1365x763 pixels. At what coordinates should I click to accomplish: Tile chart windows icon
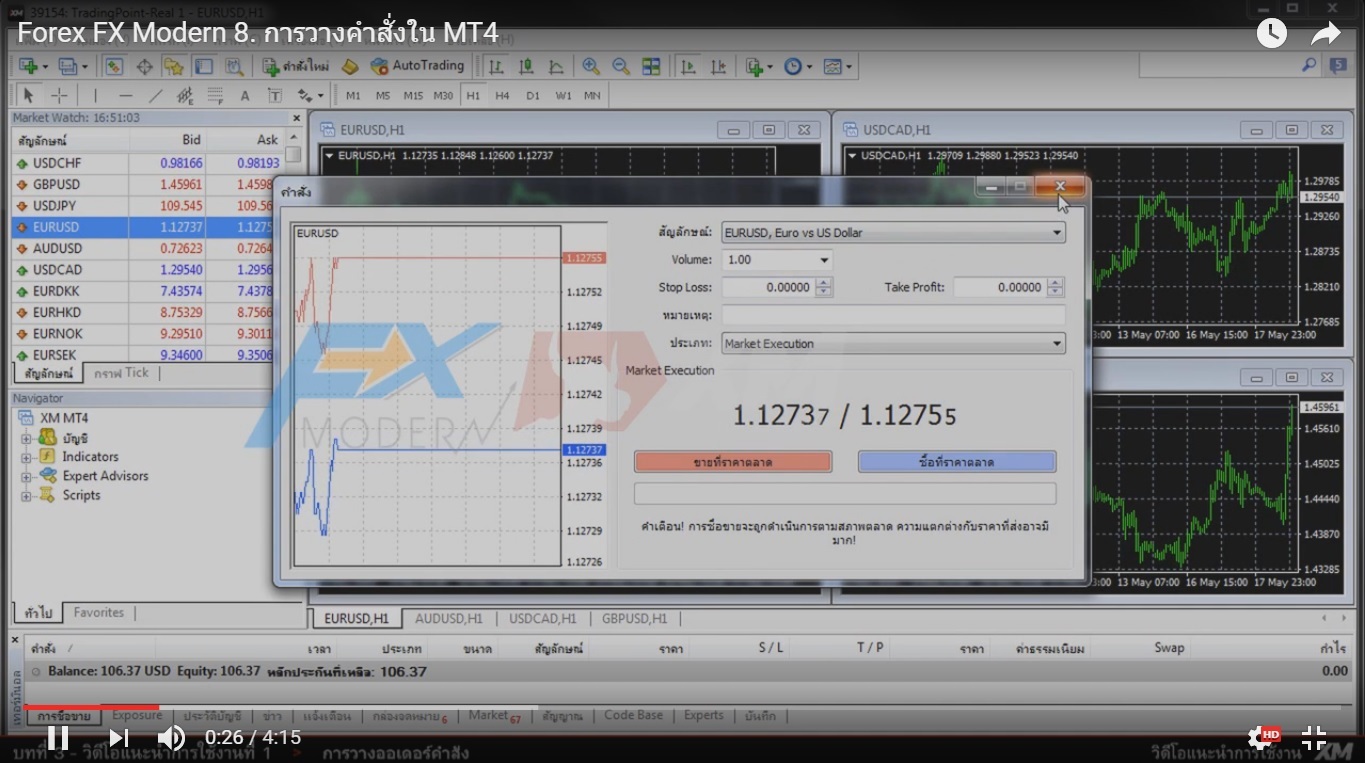[651, 66]
